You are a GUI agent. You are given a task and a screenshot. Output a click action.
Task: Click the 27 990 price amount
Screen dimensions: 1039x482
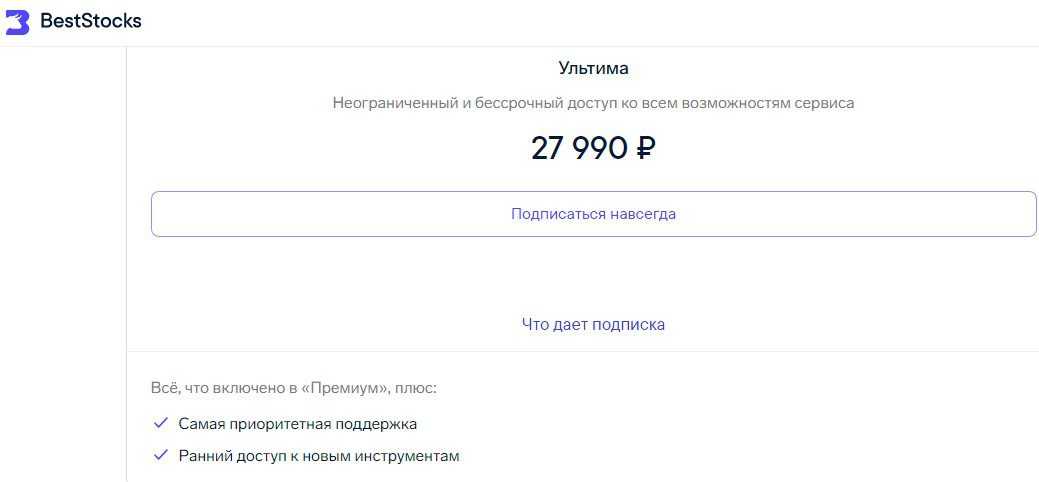[578, 148]
